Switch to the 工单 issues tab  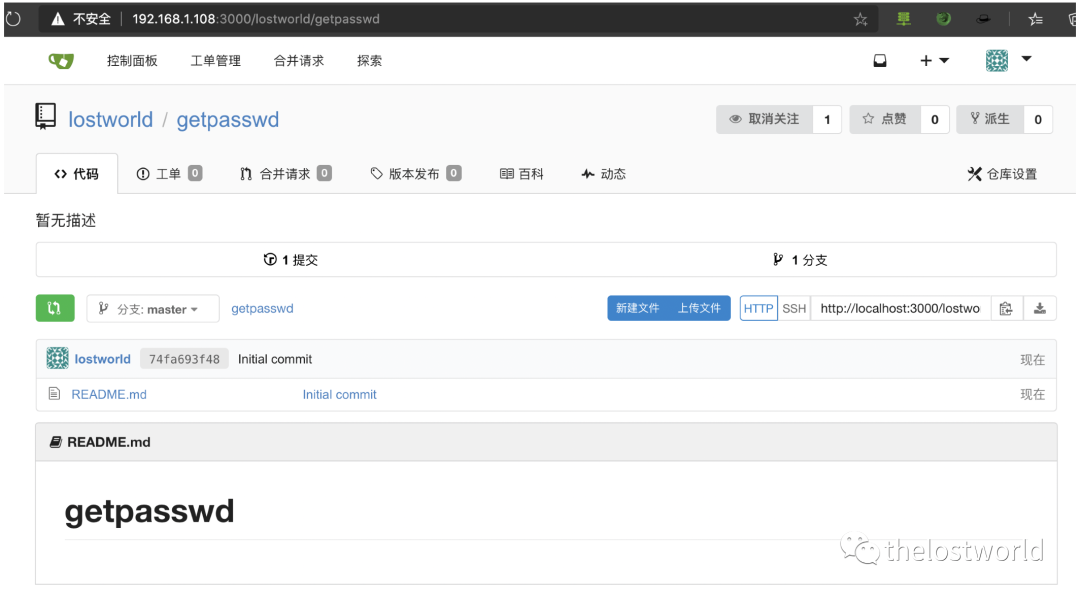pos(169,174)
